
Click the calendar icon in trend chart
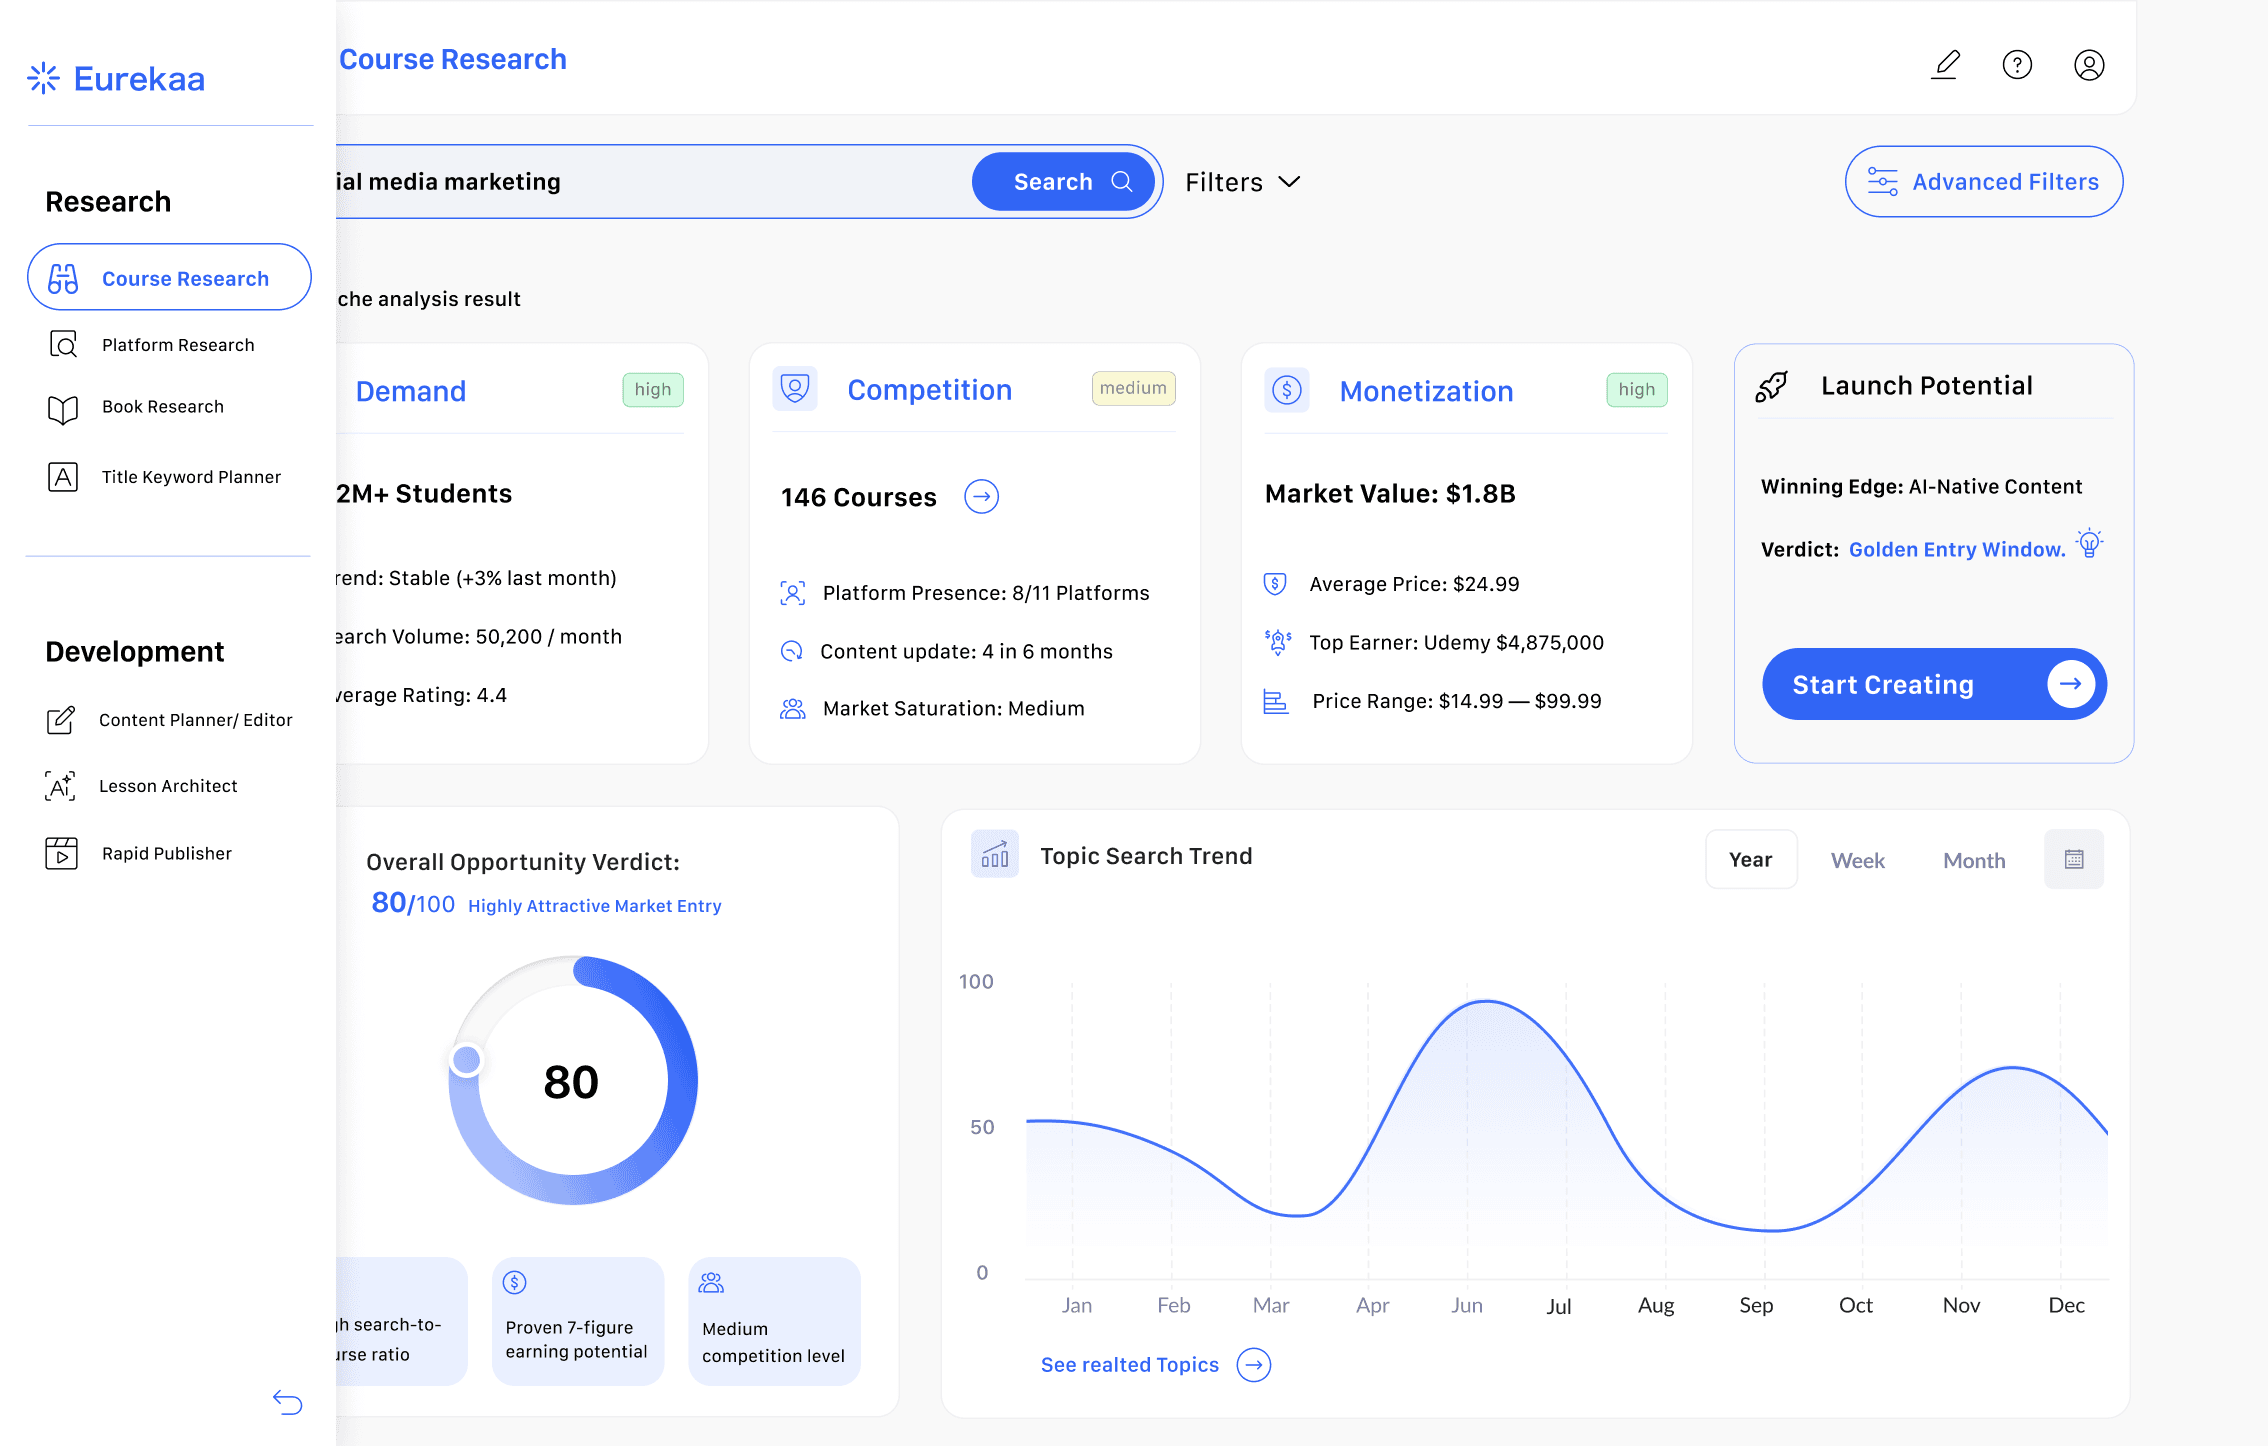pos(2074,859)
